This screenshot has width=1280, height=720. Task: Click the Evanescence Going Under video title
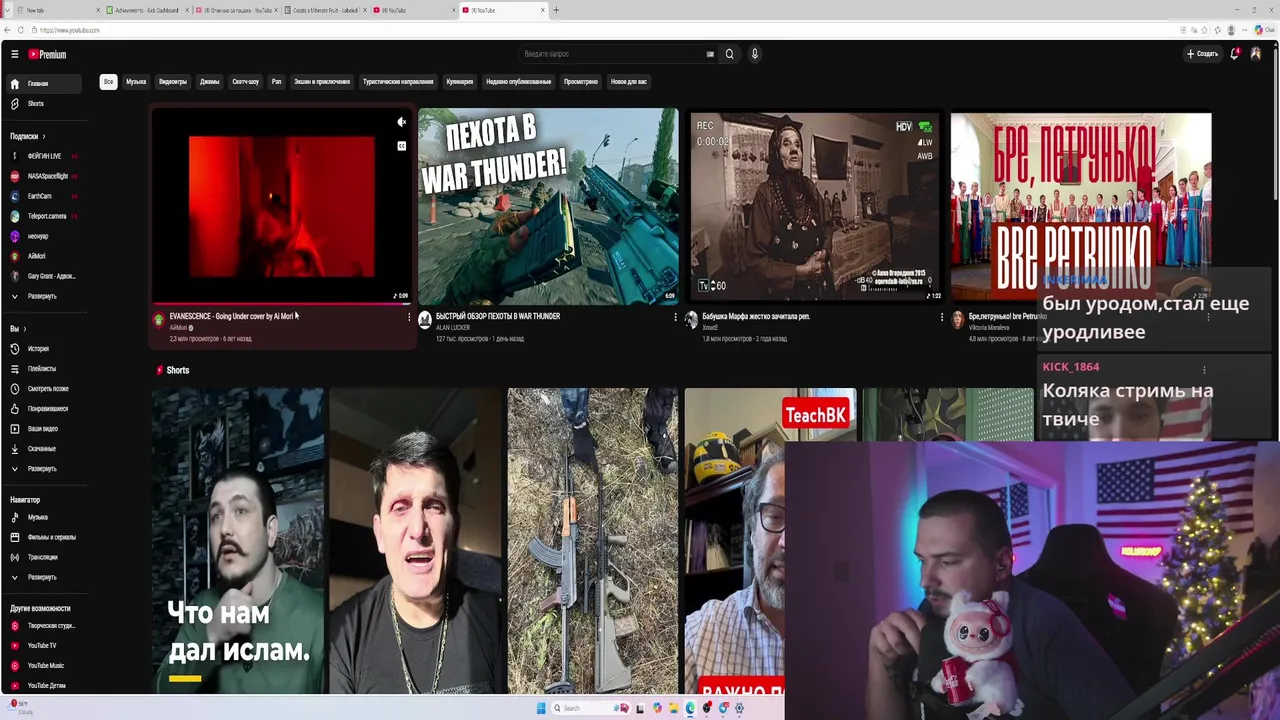point(232,316)
